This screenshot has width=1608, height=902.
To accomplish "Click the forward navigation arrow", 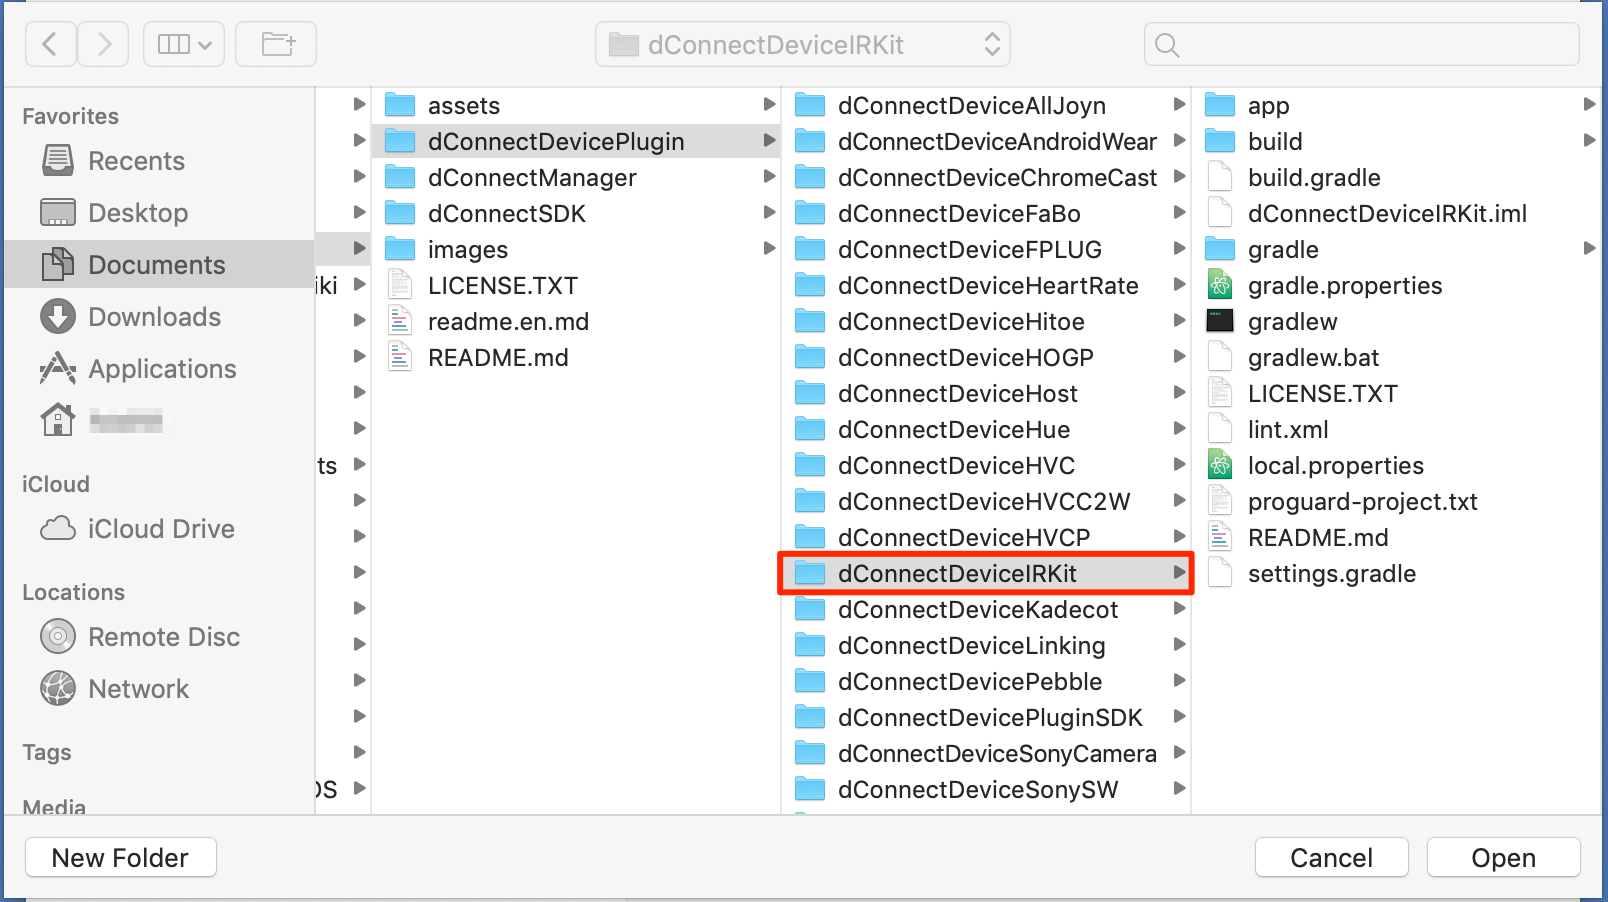I will coord(103,45).
